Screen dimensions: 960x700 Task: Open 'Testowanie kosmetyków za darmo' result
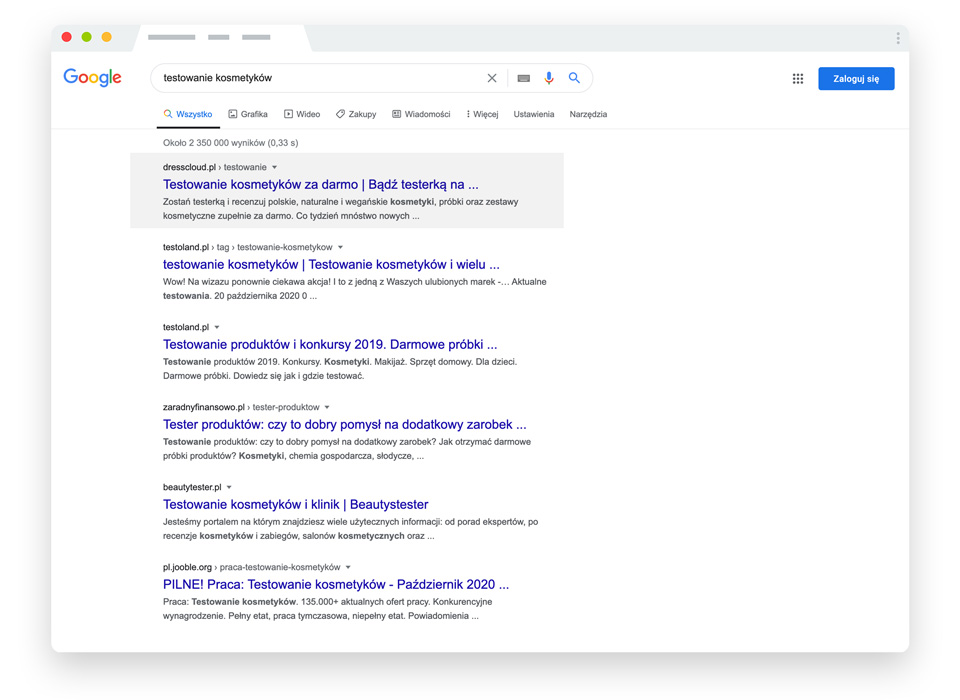321,184
